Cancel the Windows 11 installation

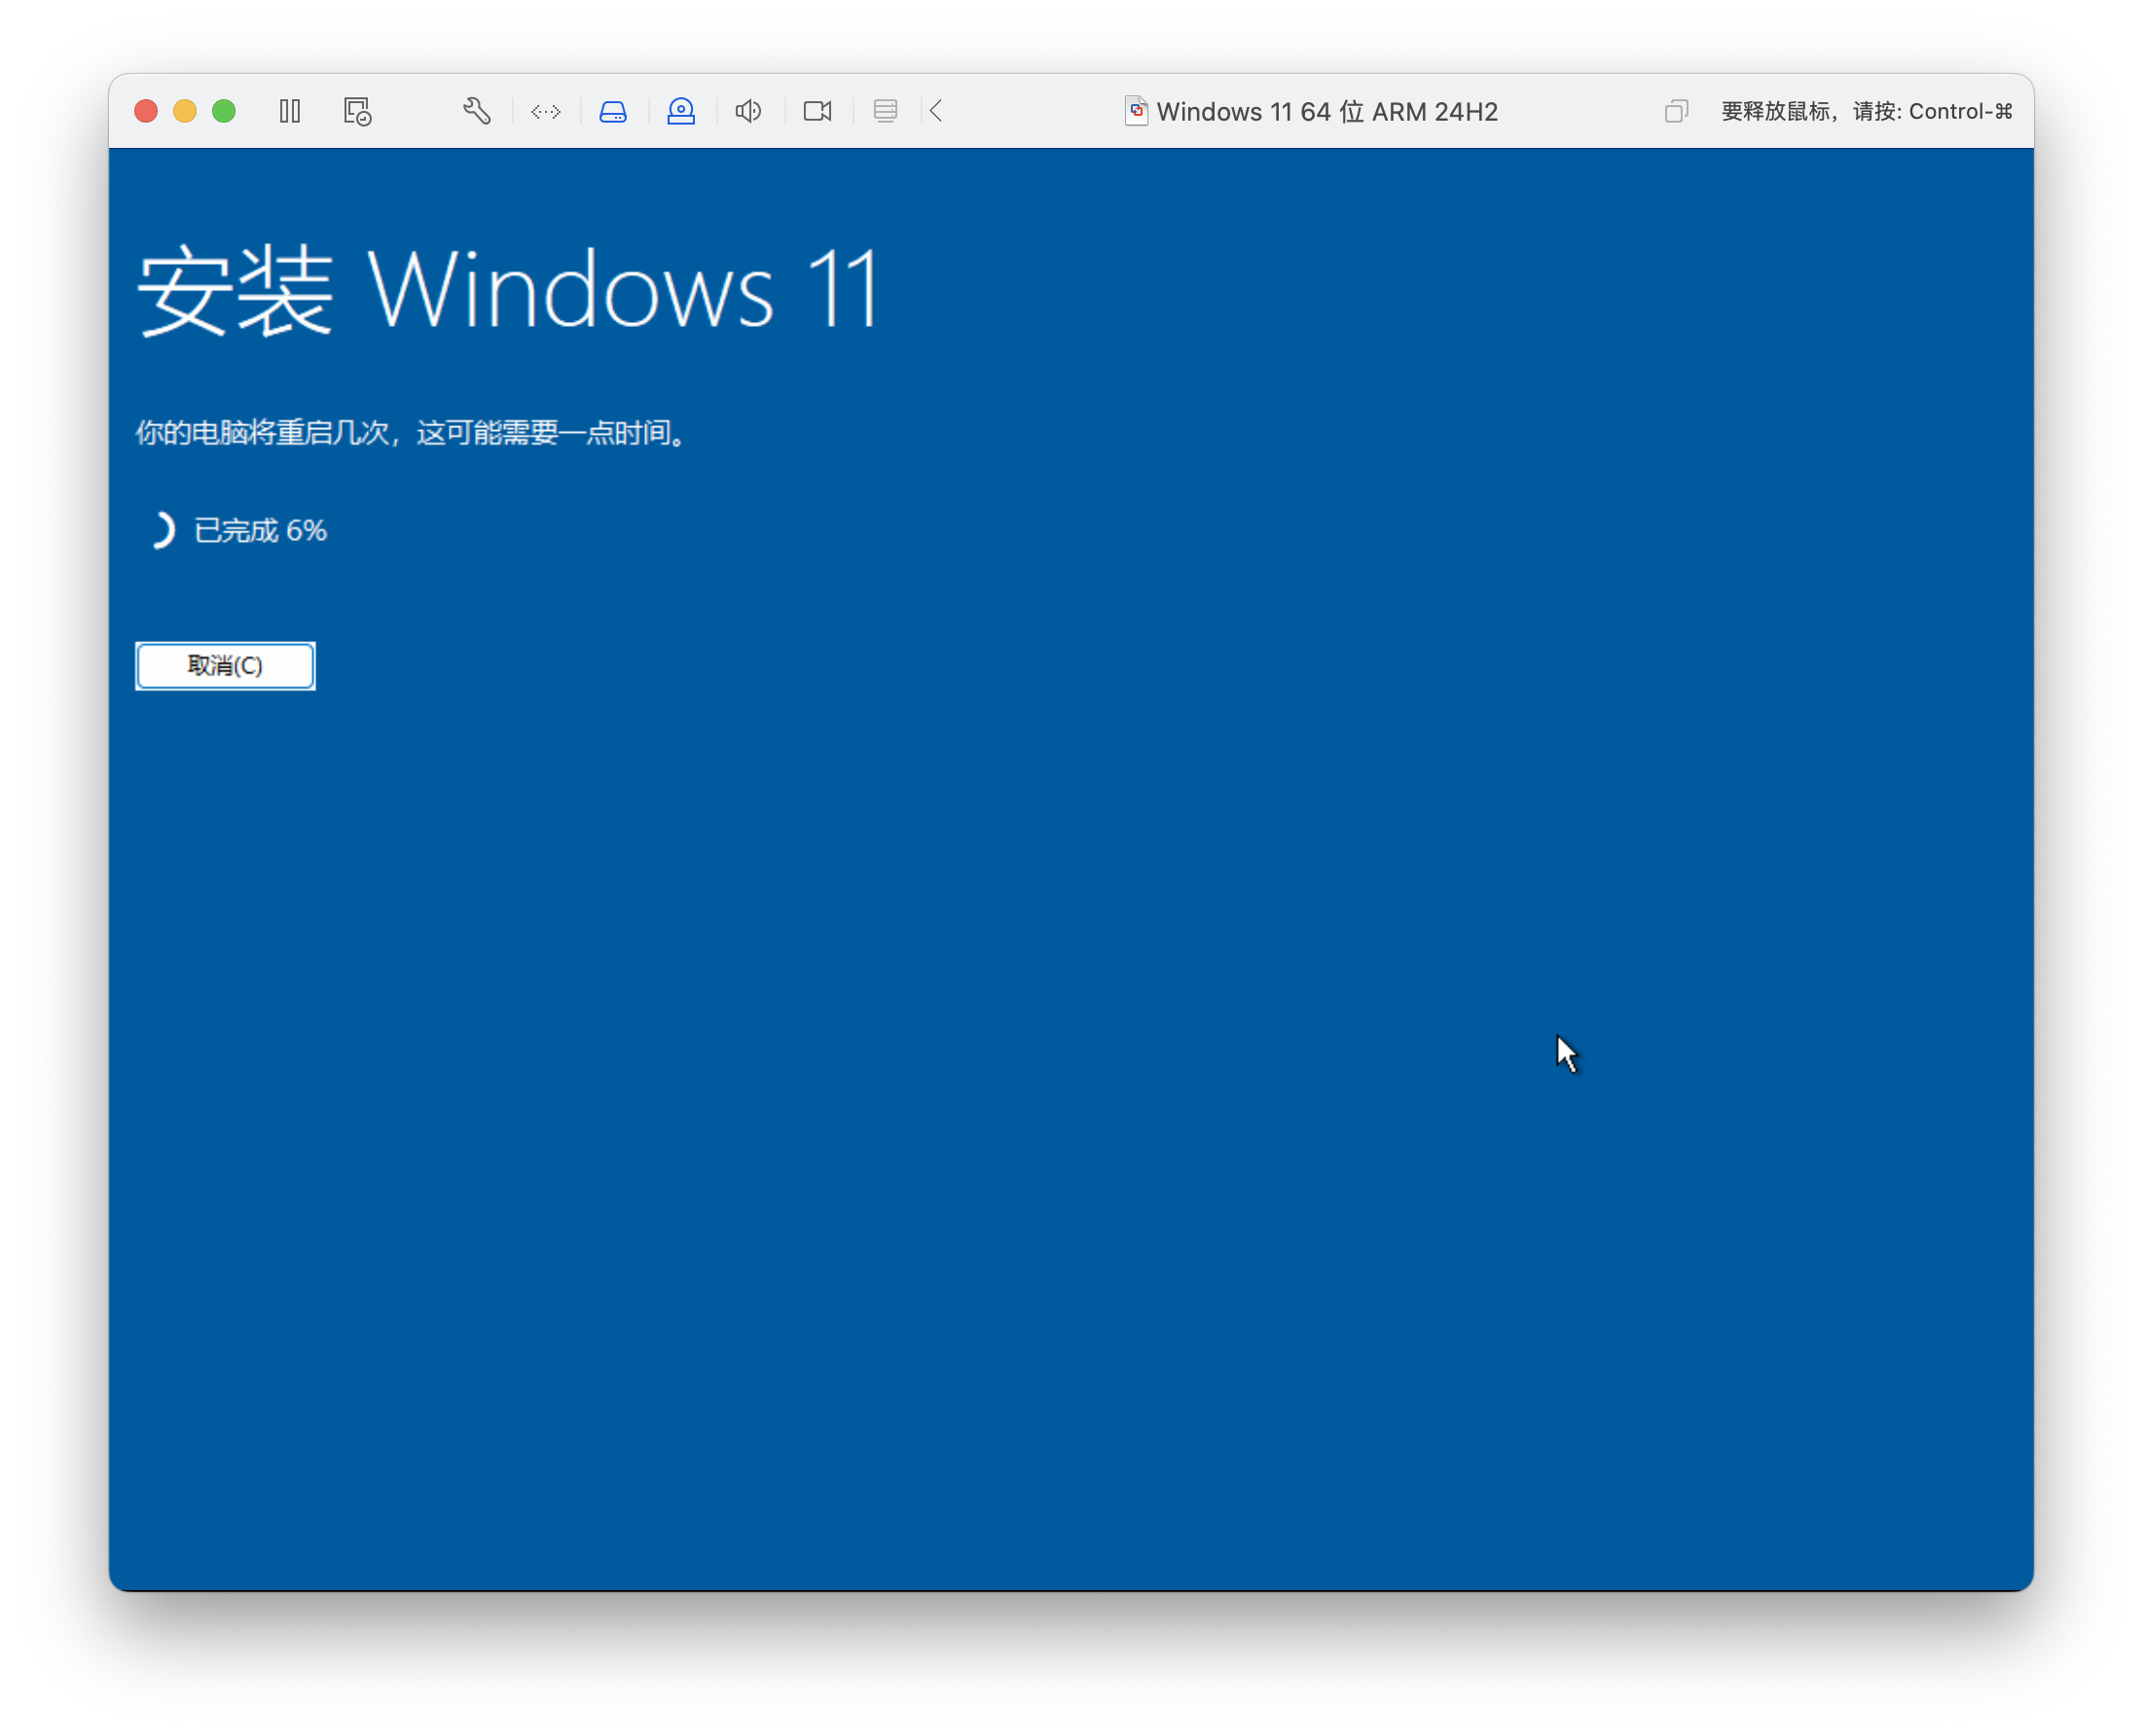pos(225,666)
